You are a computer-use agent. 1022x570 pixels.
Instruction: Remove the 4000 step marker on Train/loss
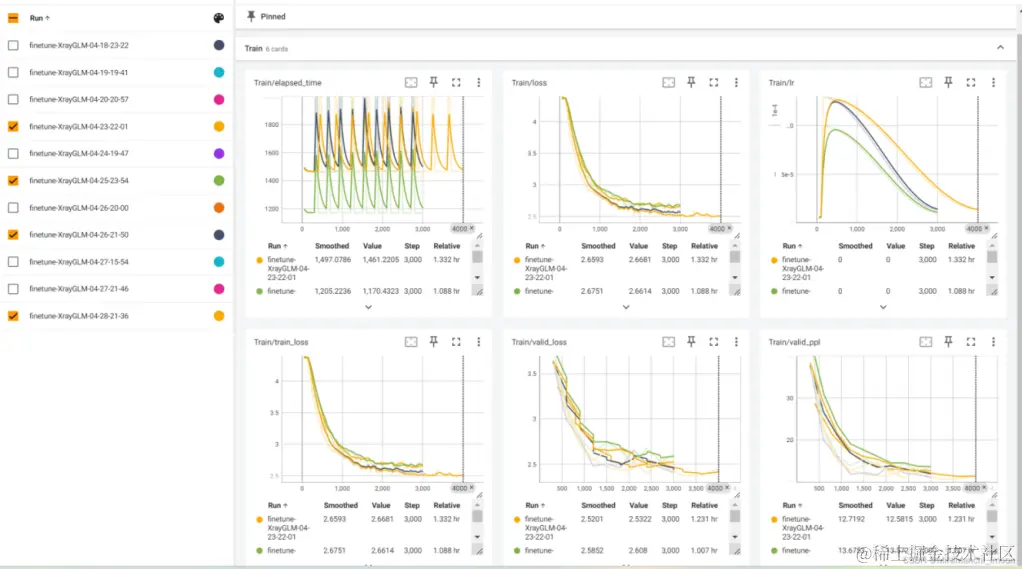(729, 228)
